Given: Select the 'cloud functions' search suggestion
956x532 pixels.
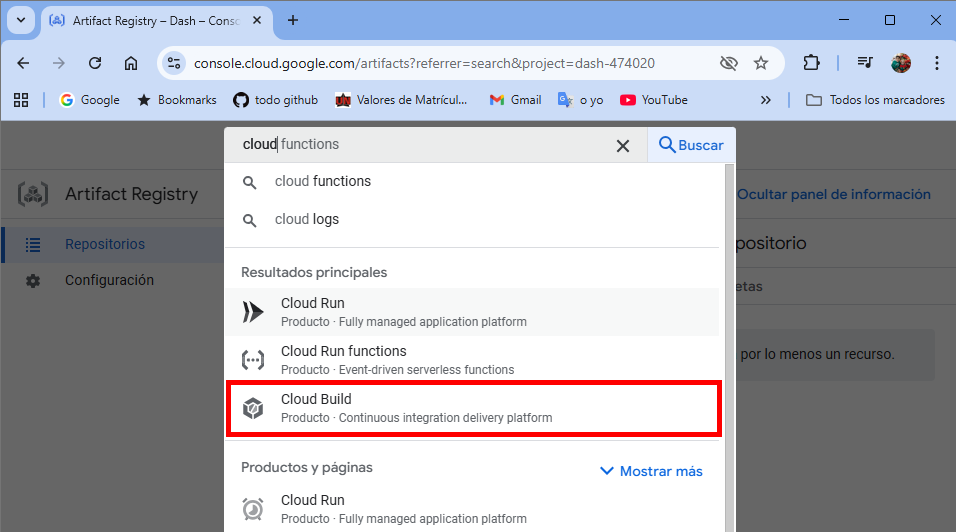Looking at the screenshot, I should [472, 182].
